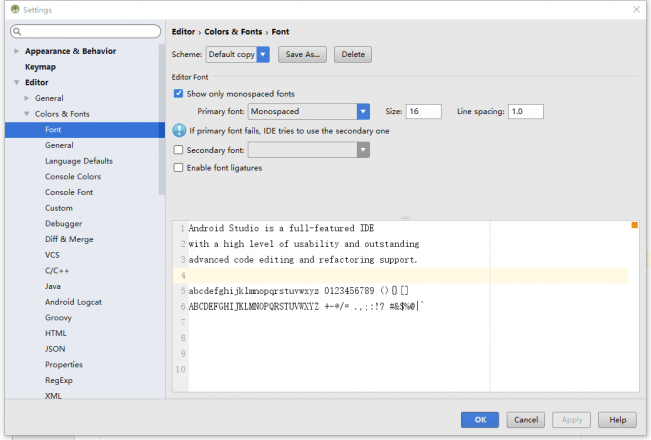Open the Primary font dropdown
Image resolution: width=651 pixels, height=440 pixels.
point(309,111)
